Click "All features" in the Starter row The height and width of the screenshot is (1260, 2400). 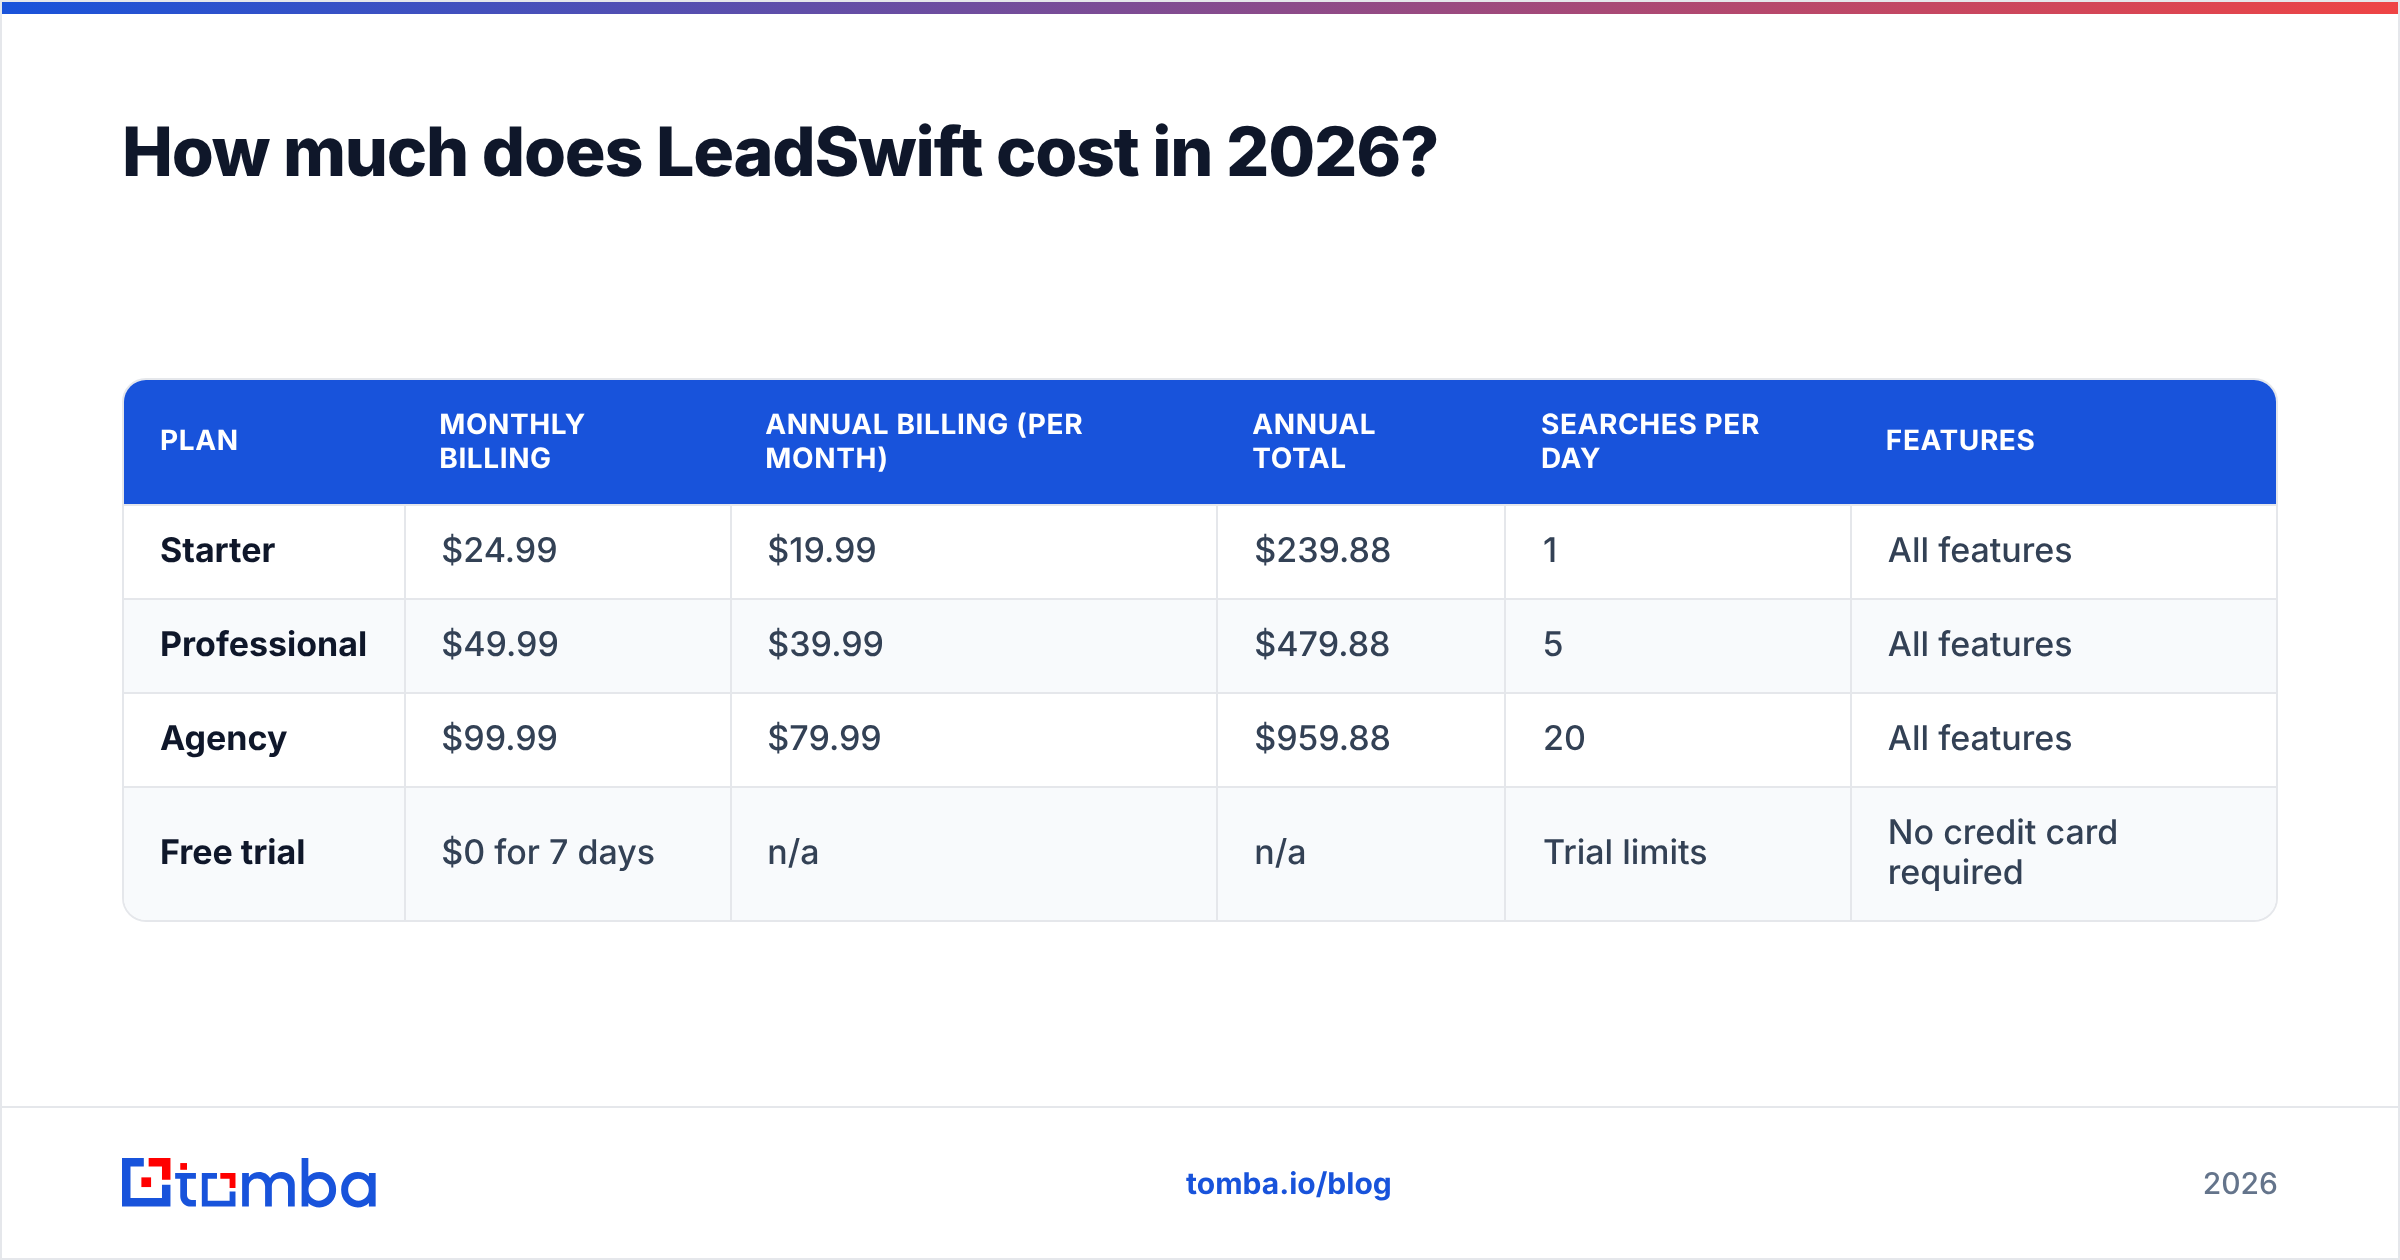click(1980, 550)
